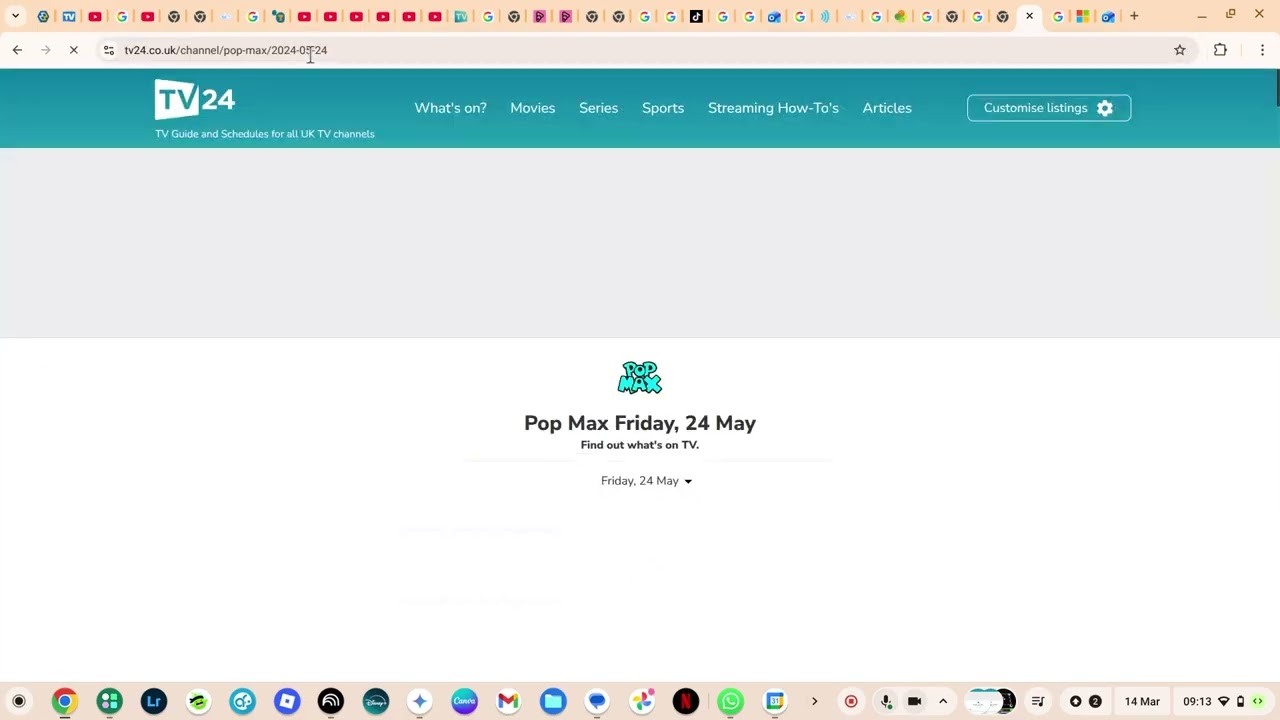The width and height of the screenshot is (1280, 720).
Task: Open the Customise listings gear button
Action: point(1049,108)
